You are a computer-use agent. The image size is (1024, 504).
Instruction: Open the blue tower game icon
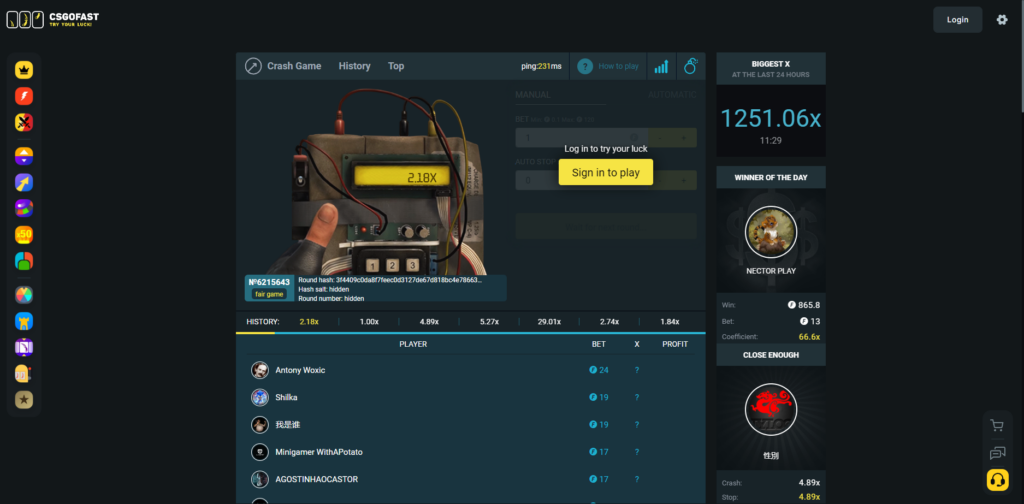24,321
